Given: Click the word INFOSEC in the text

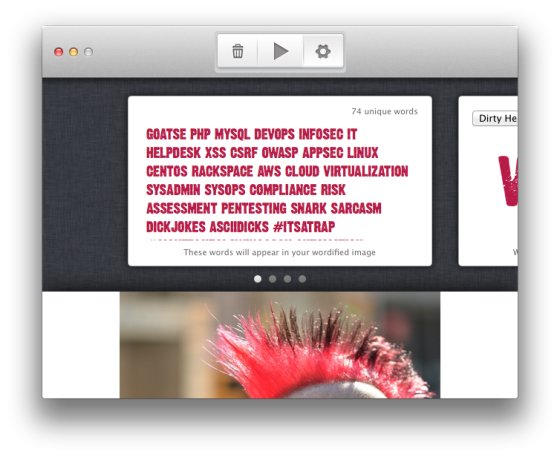Looking at the screenshot, I should point(321,134).
